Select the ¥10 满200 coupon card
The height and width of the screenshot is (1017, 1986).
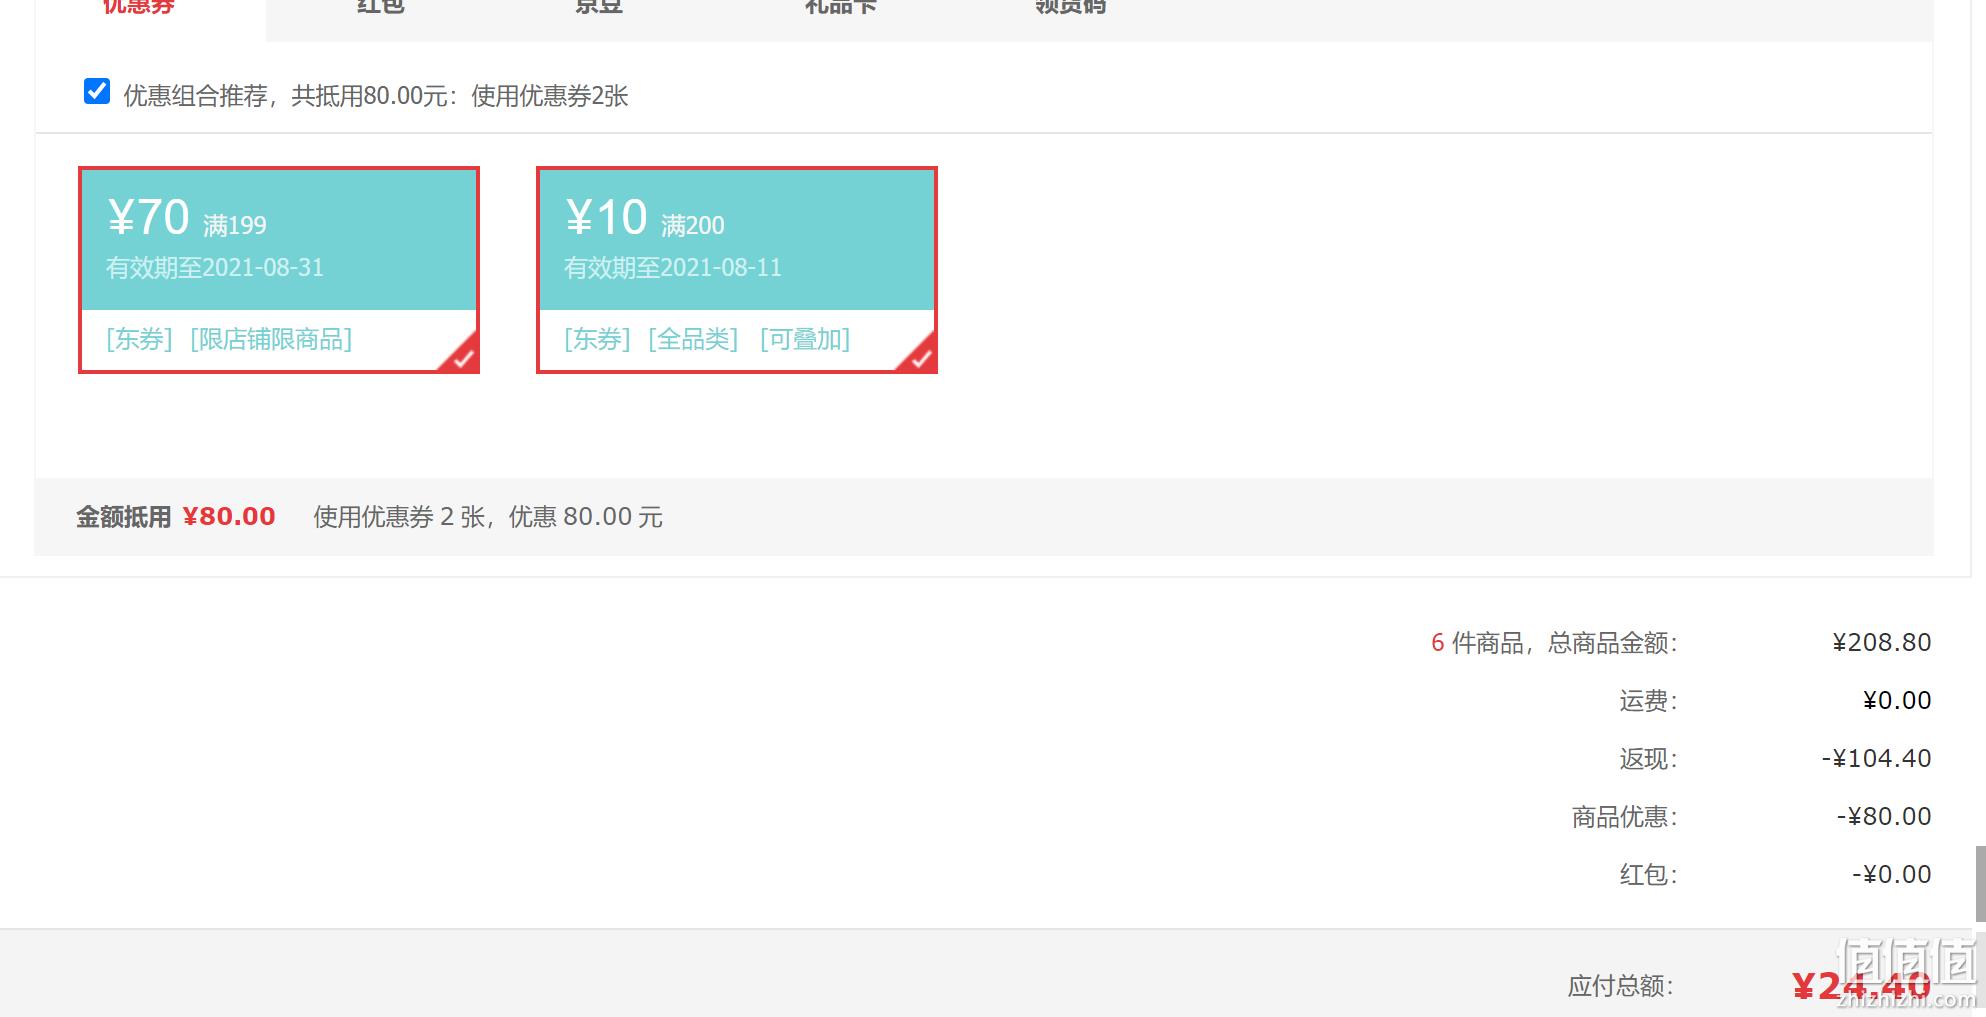coord(737,270)
